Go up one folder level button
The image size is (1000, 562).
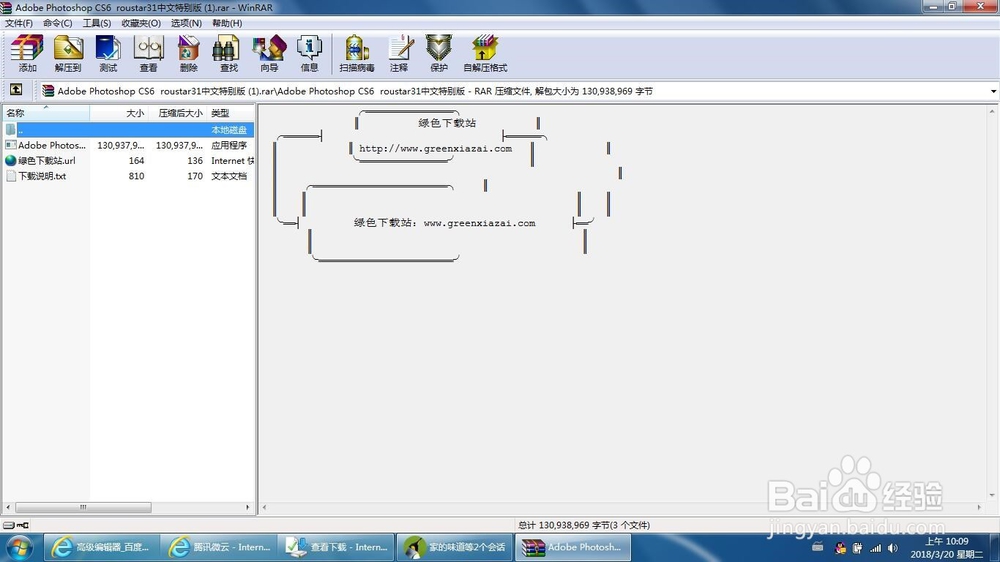point(16,90)
